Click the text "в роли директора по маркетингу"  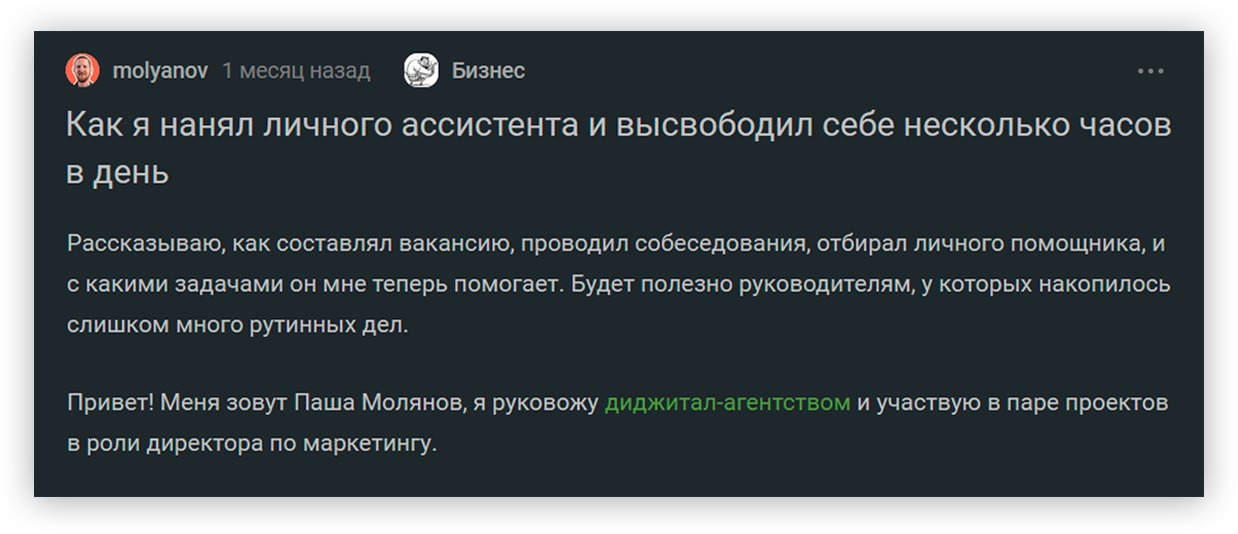[252, 443]
